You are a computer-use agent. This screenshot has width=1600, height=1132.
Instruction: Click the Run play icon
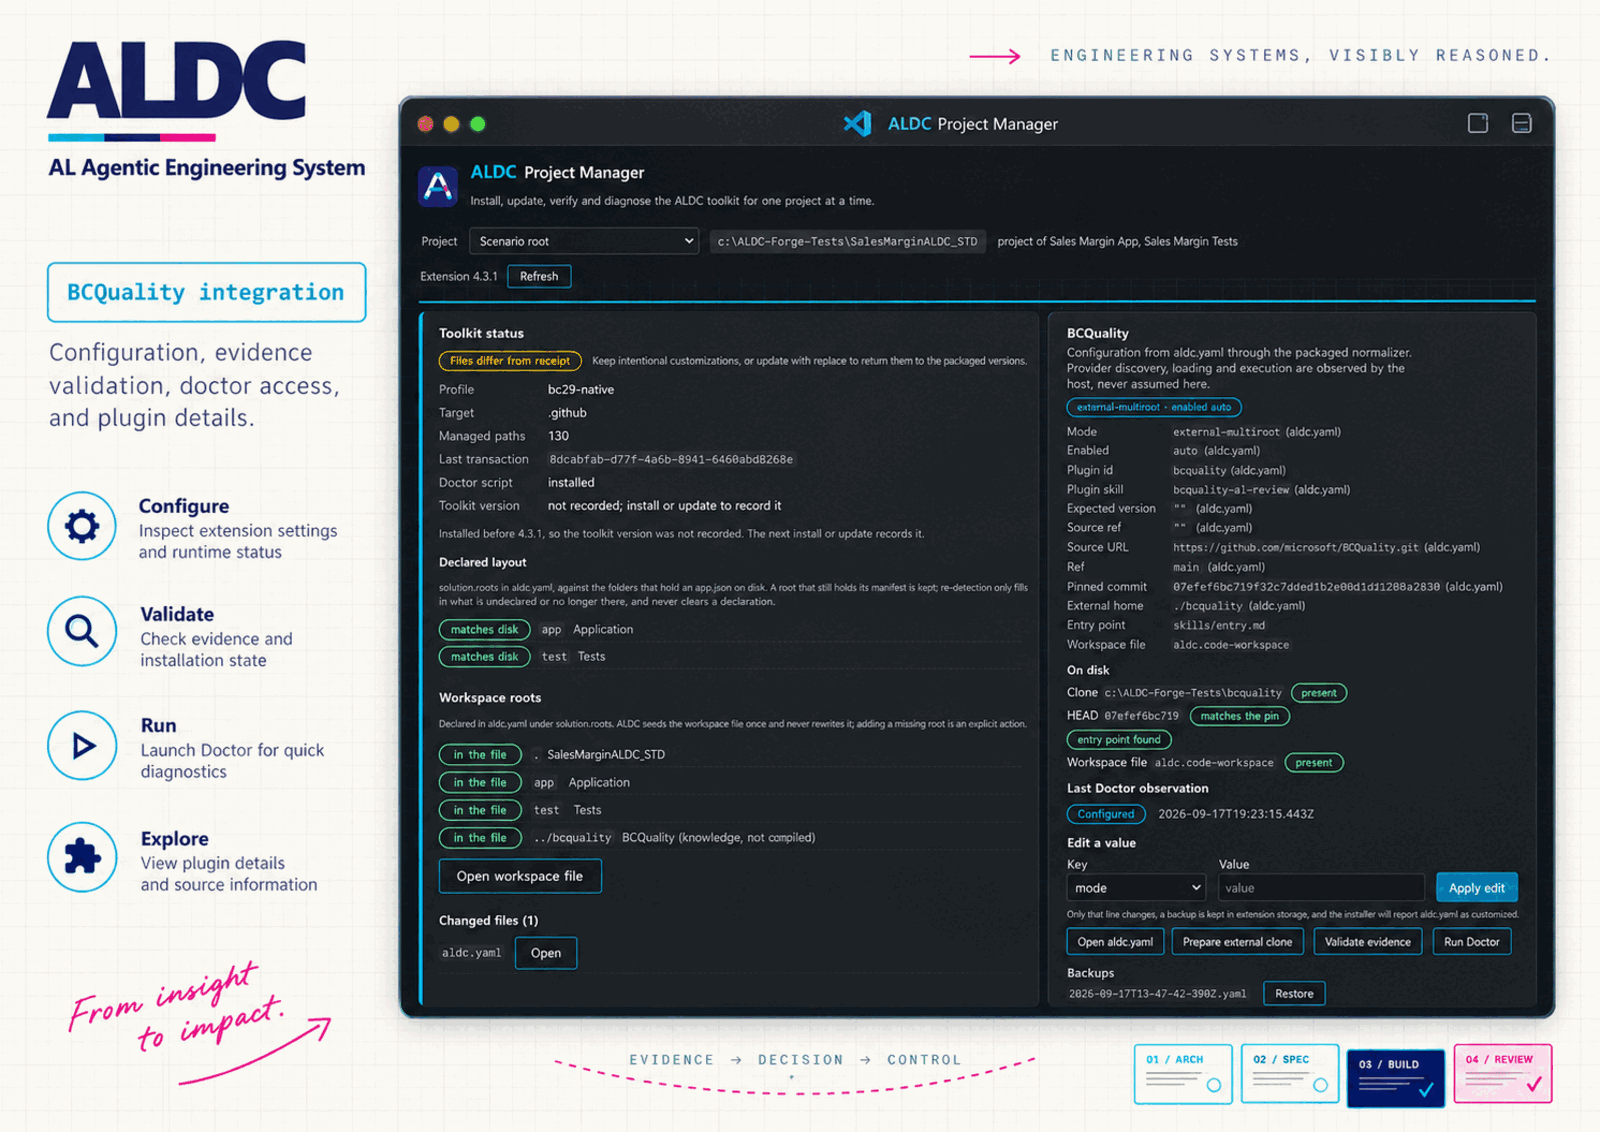click(82, 745)
